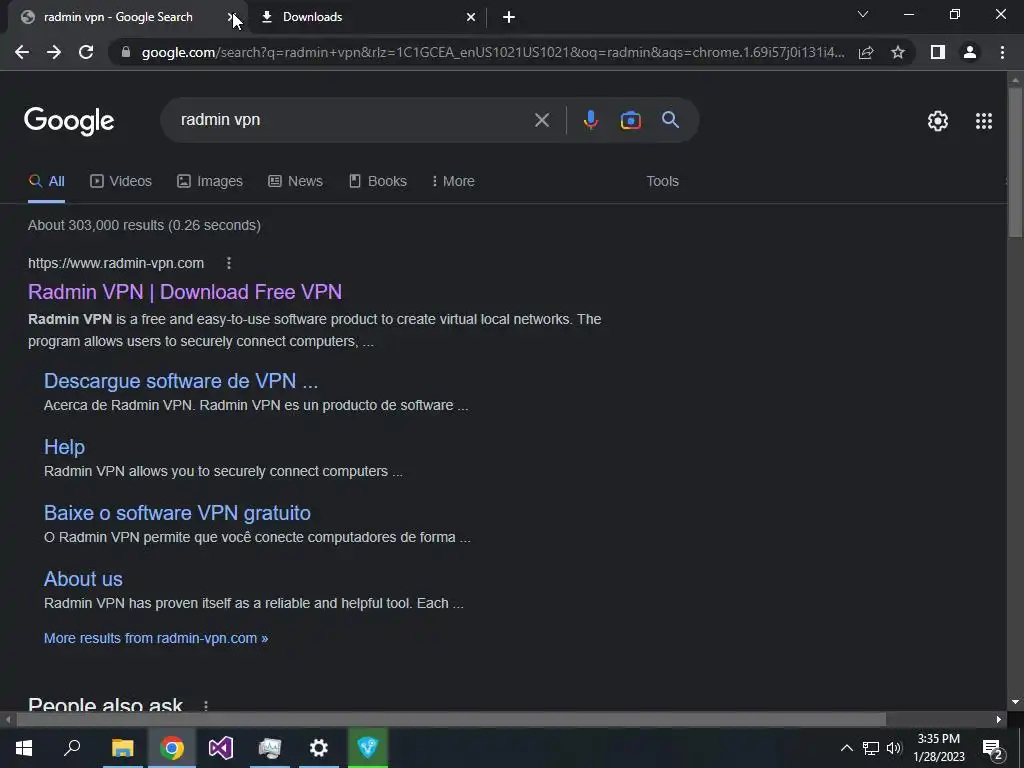Search by voice microphone
The image size is (1024, 768).
click(x=590, y=120)
